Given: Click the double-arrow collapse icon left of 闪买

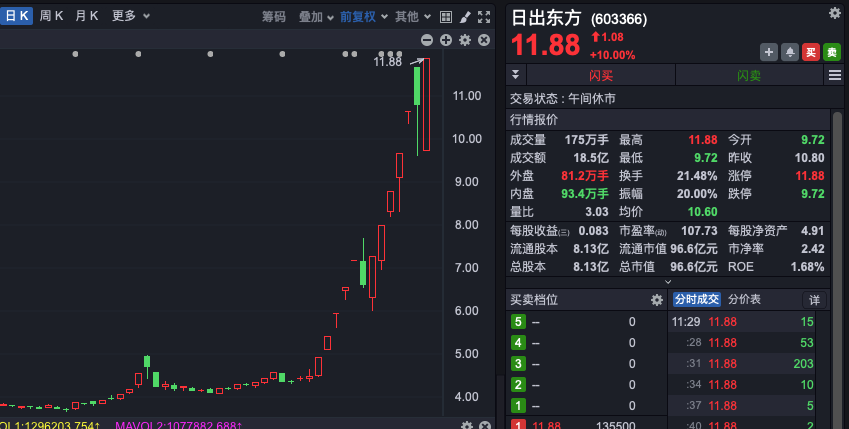Looking at the screenshot, I should point(515,75).
